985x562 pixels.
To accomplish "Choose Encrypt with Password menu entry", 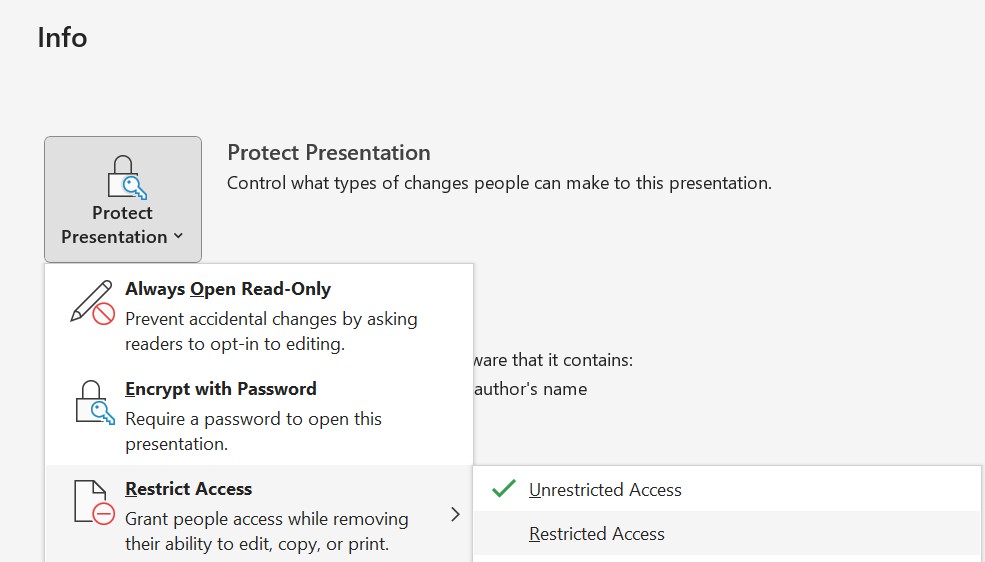I will [259, 415].
